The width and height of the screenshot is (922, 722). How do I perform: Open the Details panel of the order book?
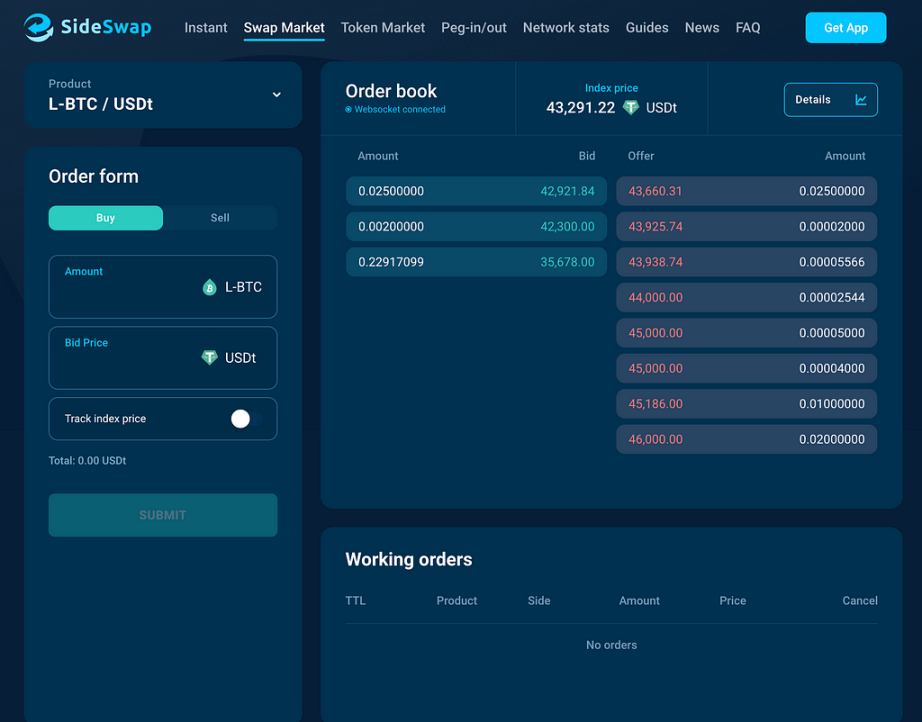[830, 100]
